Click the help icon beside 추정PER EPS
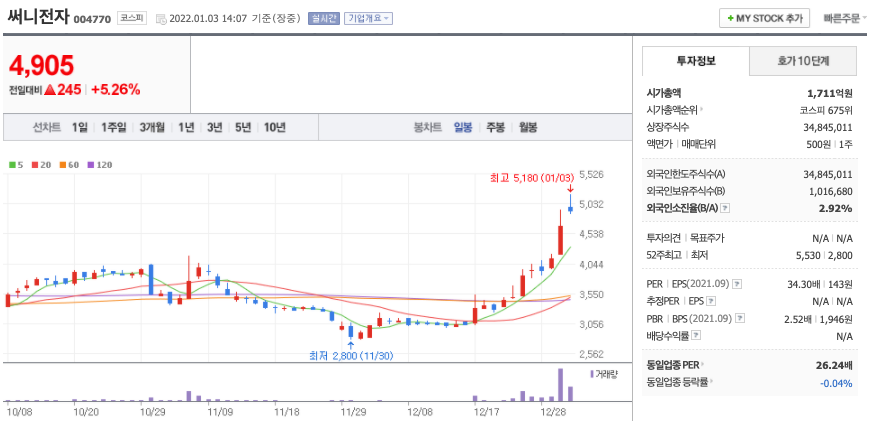872x421 pixels. point(711,301)
